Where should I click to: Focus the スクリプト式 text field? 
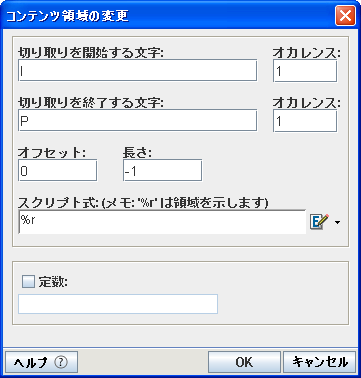pos(162,222)
